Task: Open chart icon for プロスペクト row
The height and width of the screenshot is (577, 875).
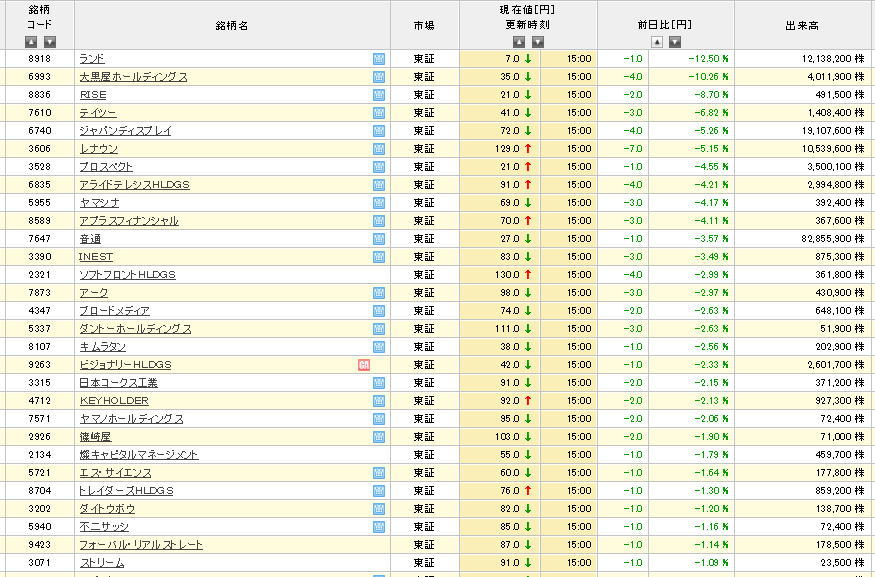Action: [379, 167]
